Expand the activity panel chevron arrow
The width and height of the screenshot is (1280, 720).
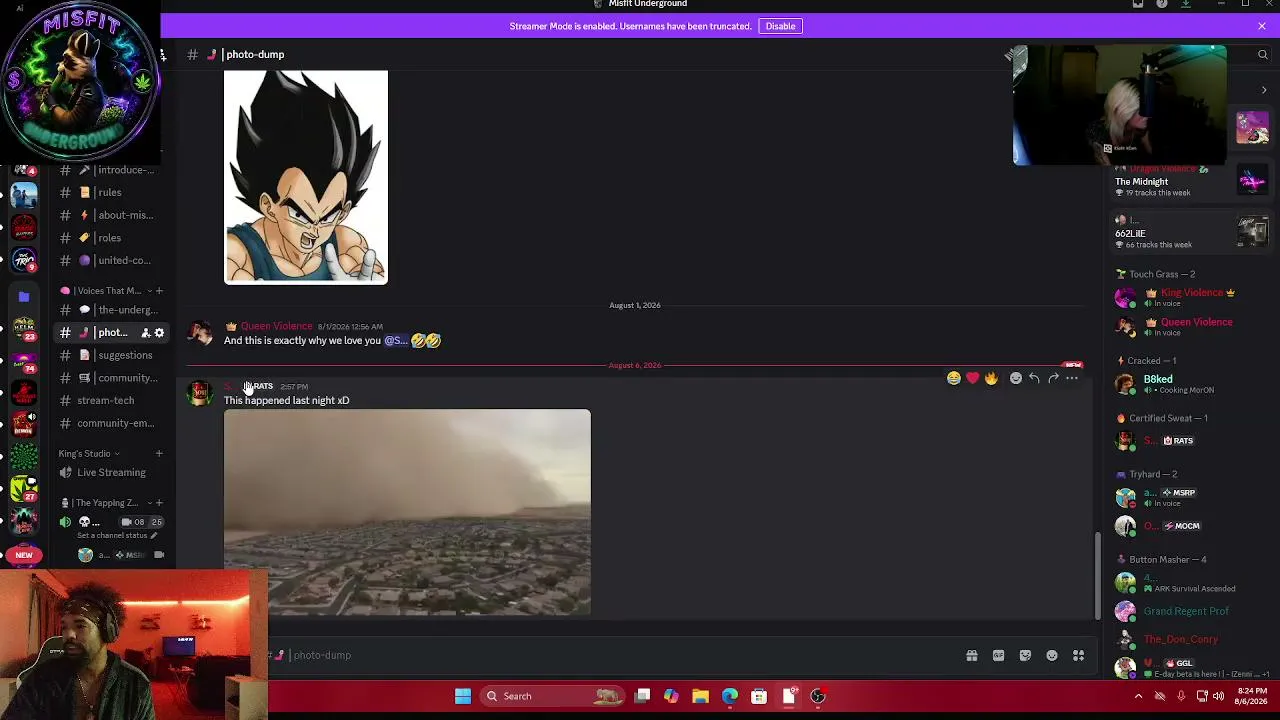(x=1264, y=90)
